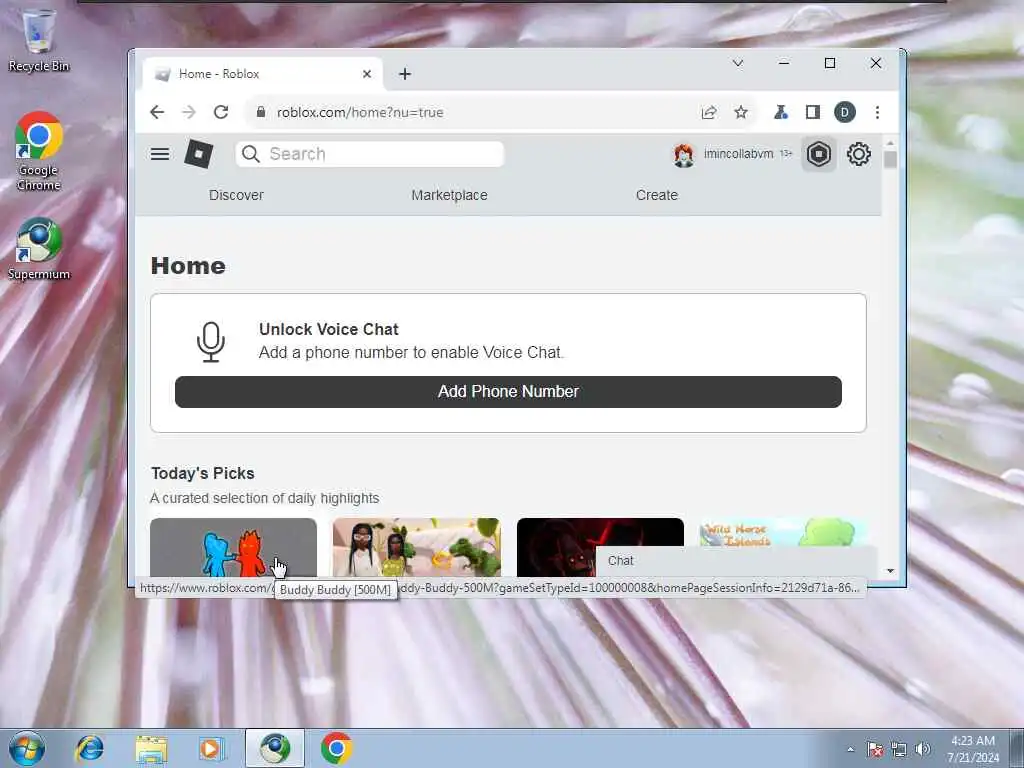The width and height of the screenshot is (1024, 768).
Task: Open the Chrome Labs flask icon
Action: pos(780,112)
